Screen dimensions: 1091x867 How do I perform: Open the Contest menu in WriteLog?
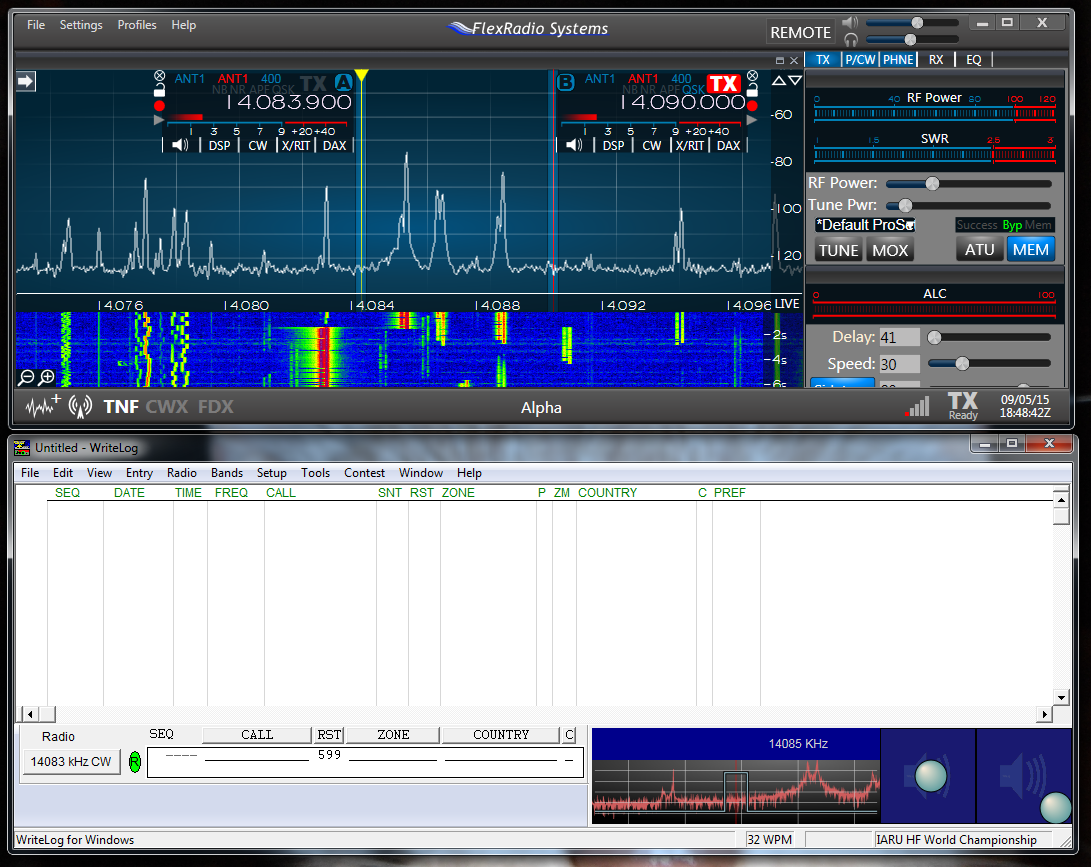click(x=364, y=473)
